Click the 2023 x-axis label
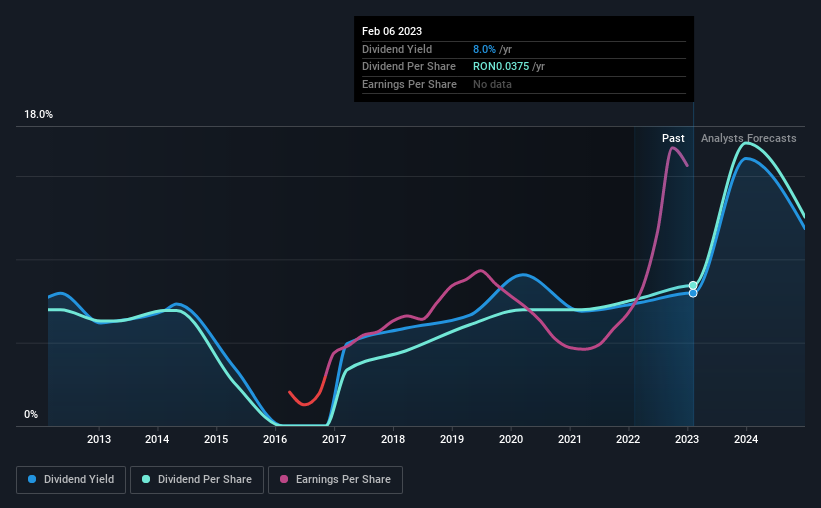 pyautogui.click(x=687, y=439)
